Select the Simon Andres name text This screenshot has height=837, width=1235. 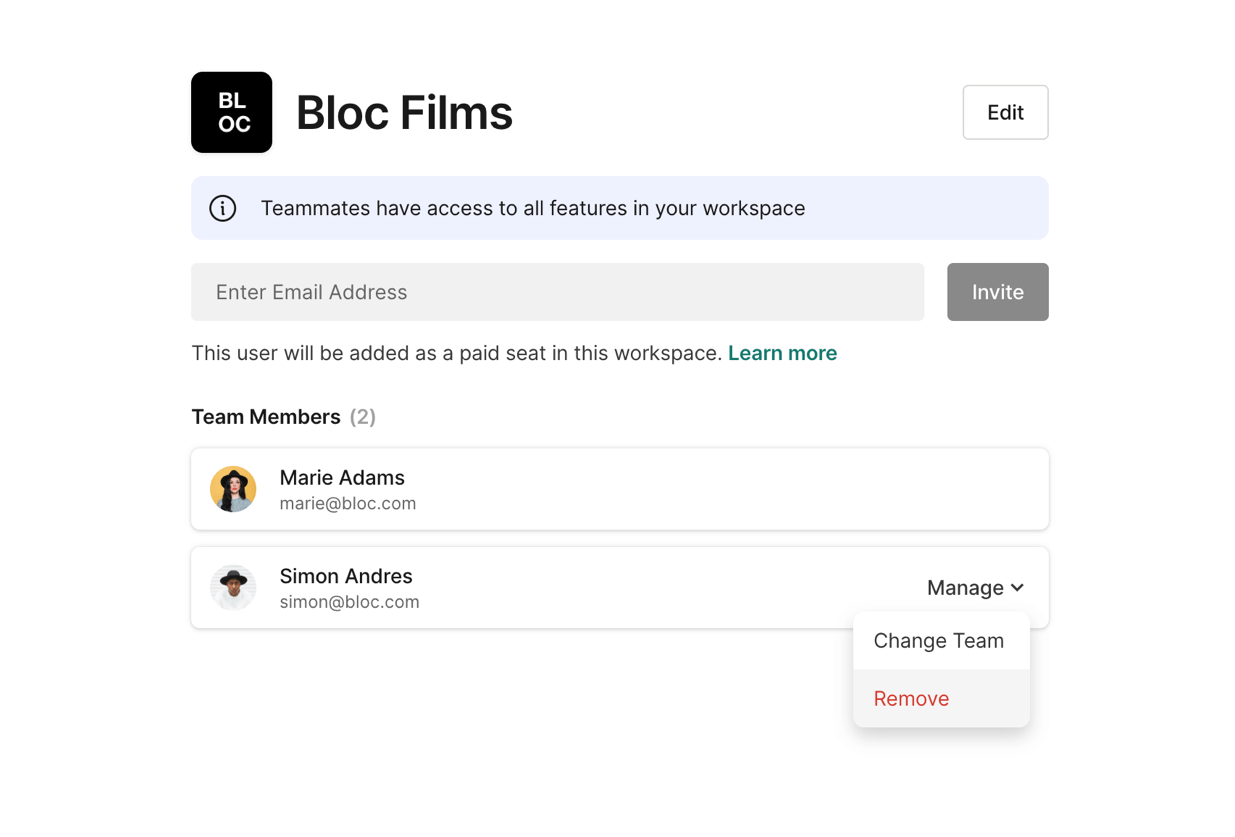(x=346, y=576)
